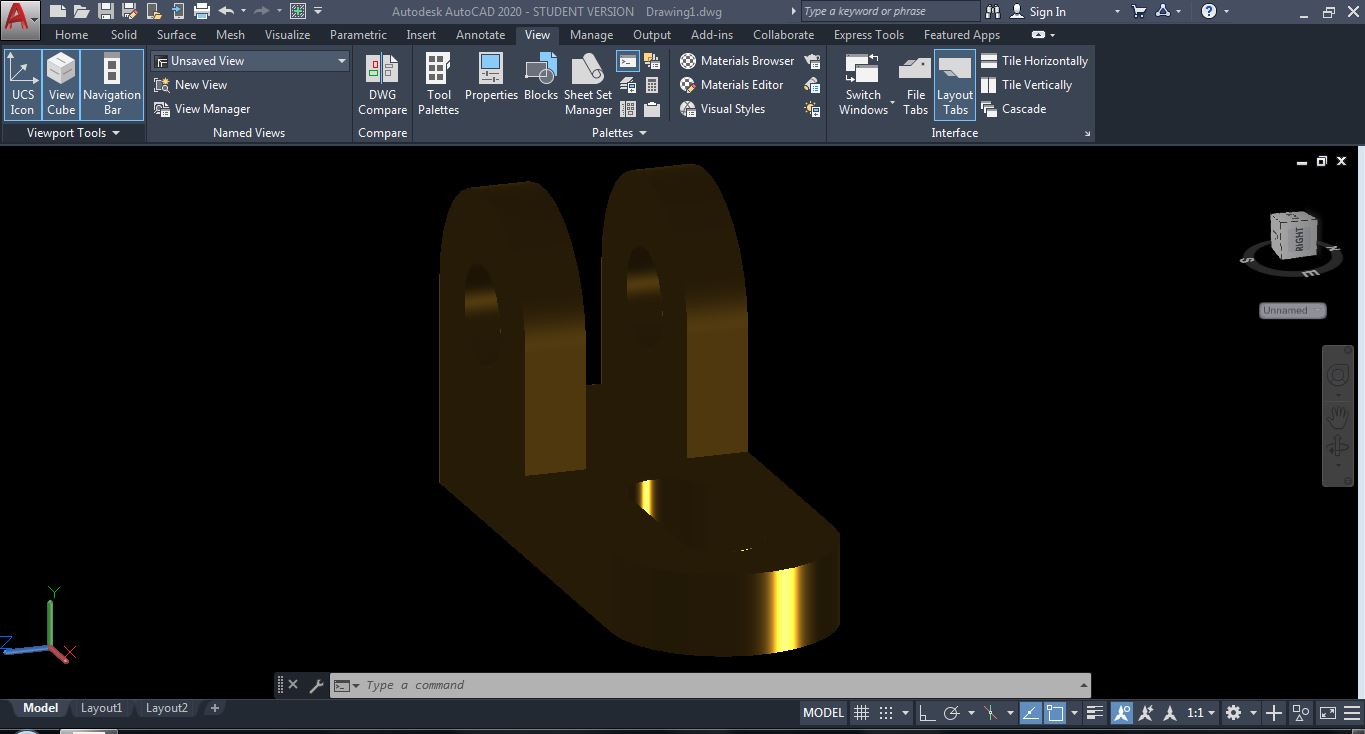Toggle snap mode in status bar

[x=884, y=712]
